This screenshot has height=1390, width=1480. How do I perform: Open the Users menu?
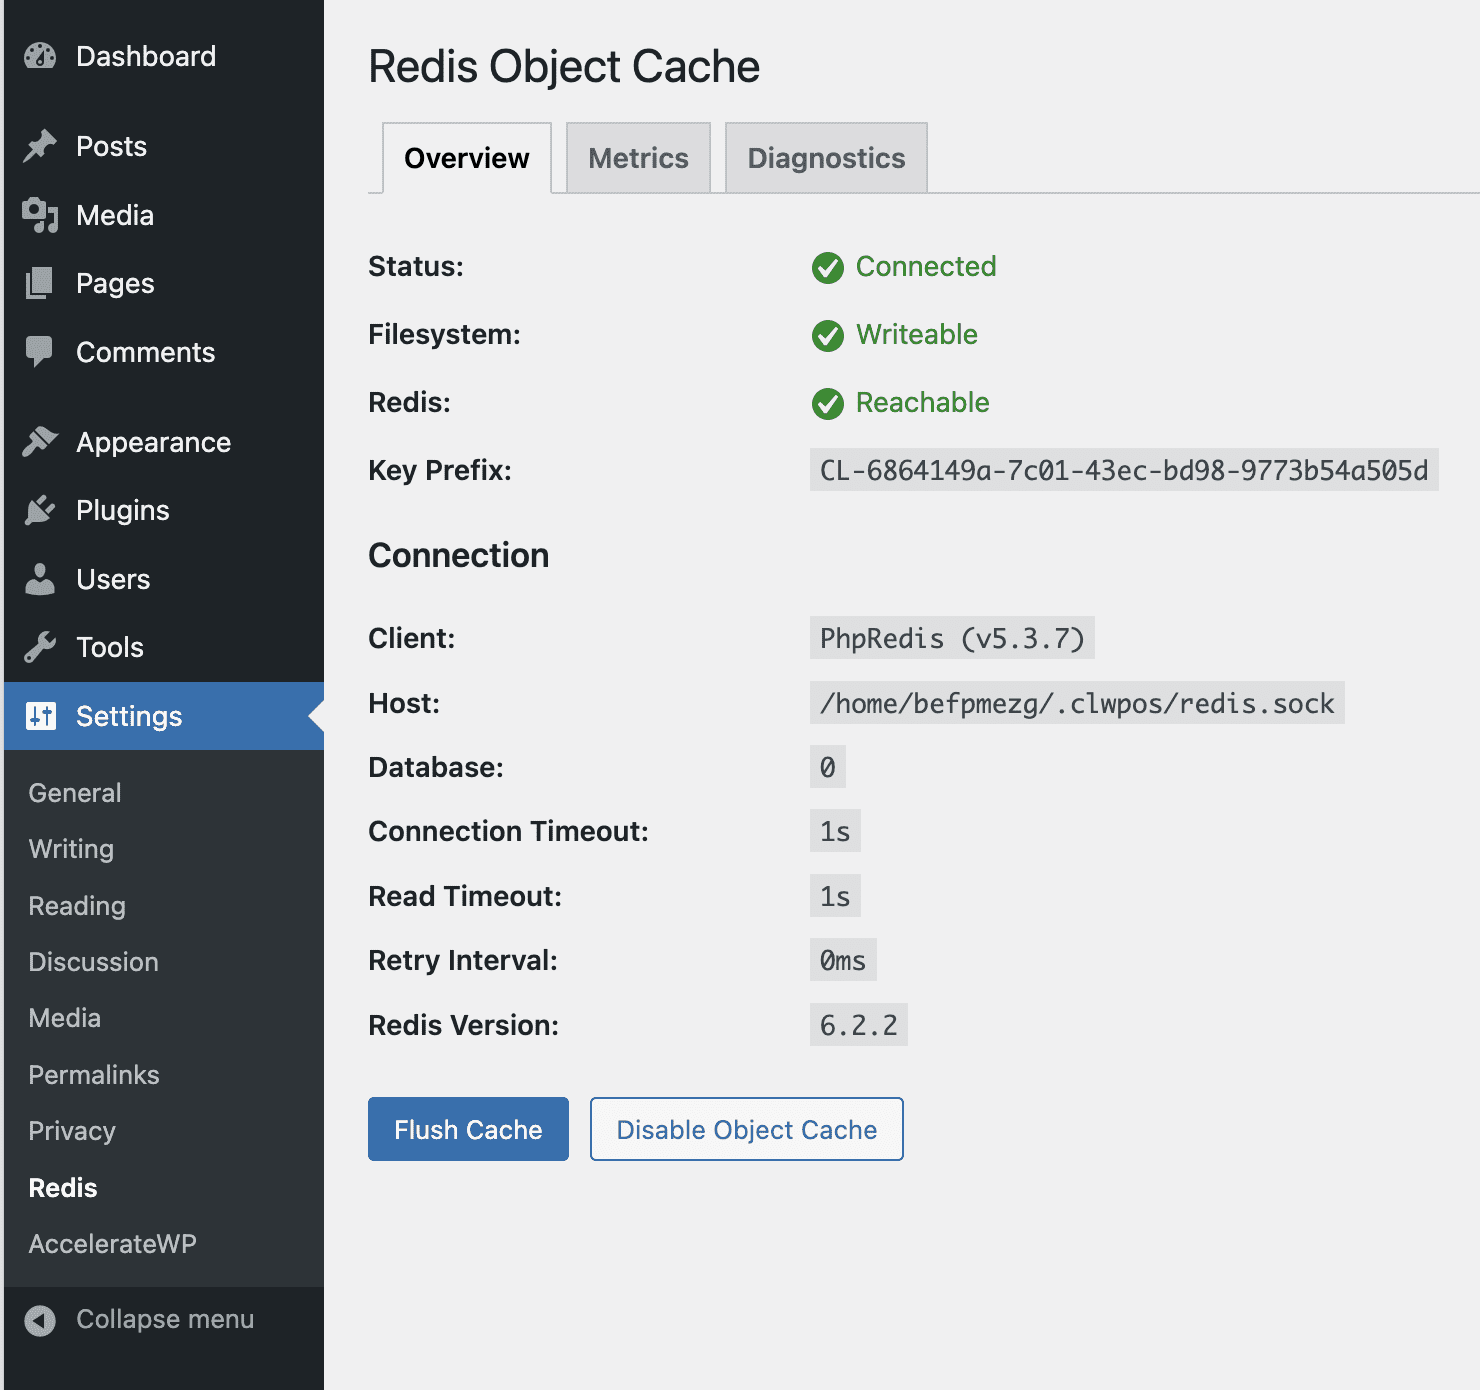(x=164, y=579)
